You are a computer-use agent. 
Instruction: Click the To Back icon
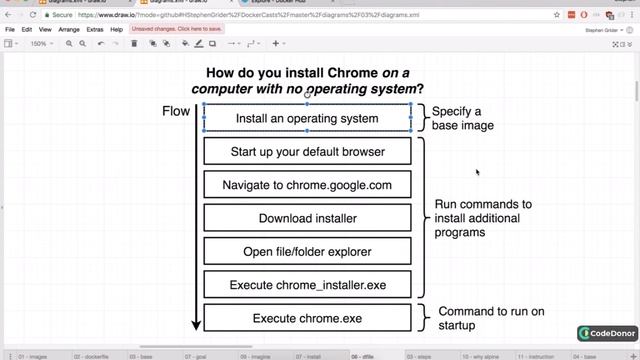click(x=167, y=43)
